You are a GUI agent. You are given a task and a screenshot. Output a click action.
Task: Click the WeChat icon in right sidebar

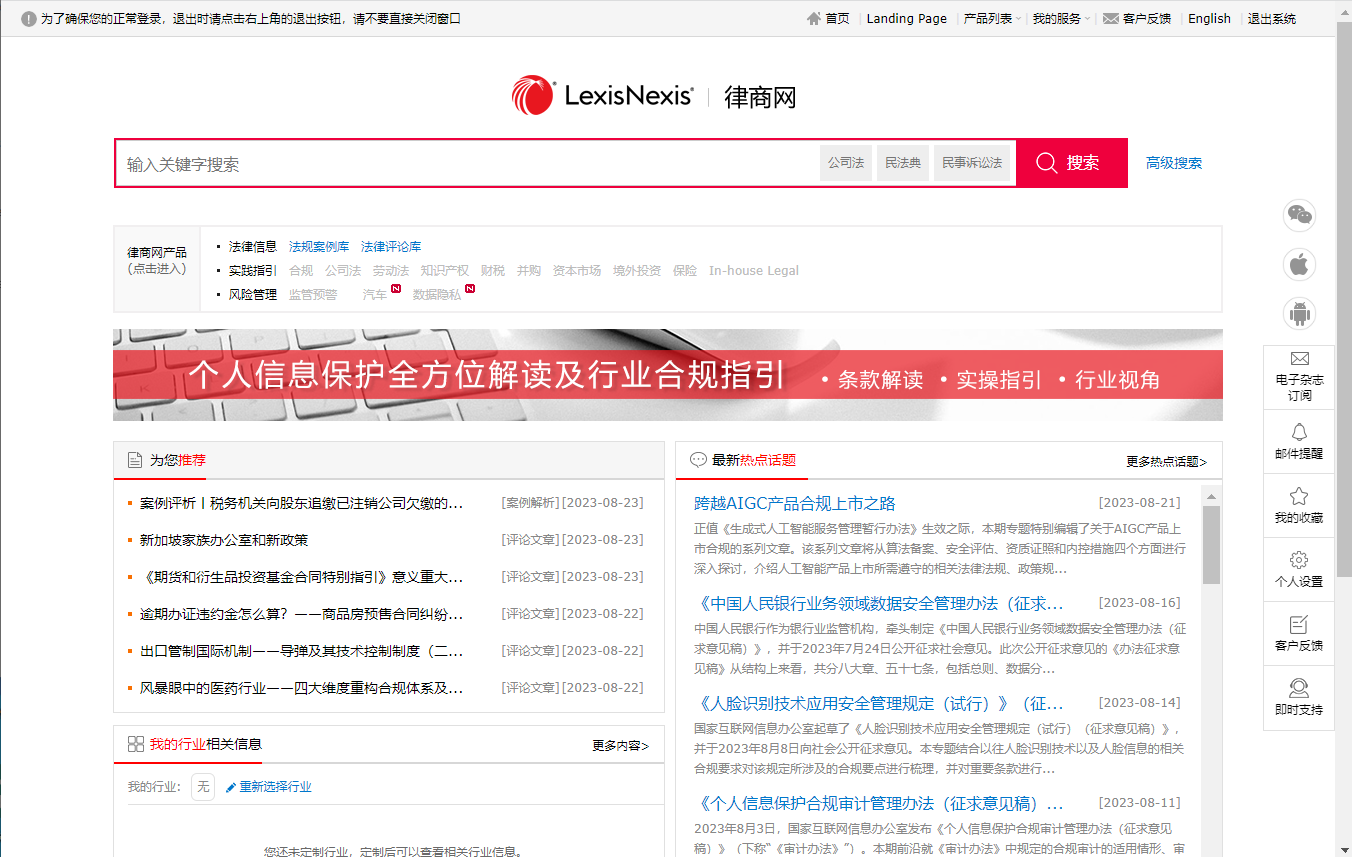pyautogui.click(x=1299, y=215)
